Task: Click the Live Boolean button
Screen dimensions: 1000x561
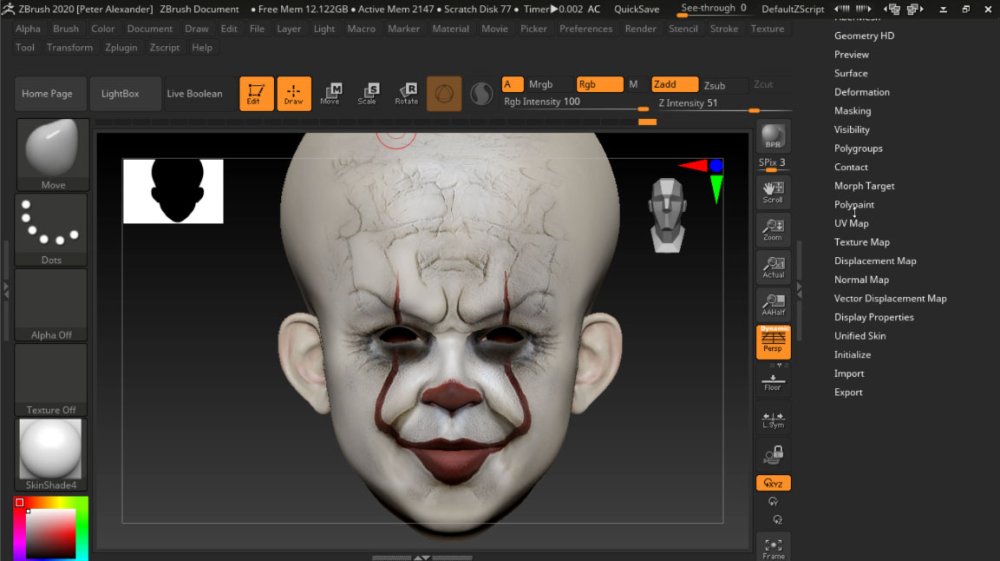Action: pyautogui.click(x=195, y=94)
